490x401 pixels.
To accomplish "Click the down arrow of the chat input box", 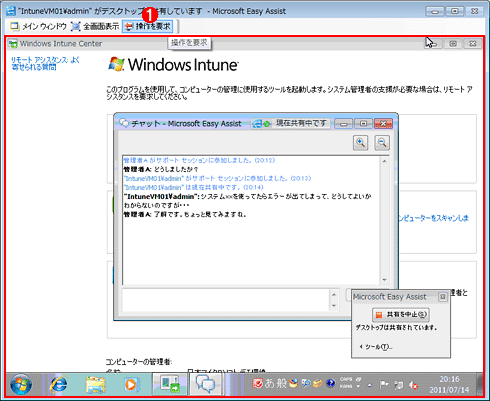I will point(334,306).
